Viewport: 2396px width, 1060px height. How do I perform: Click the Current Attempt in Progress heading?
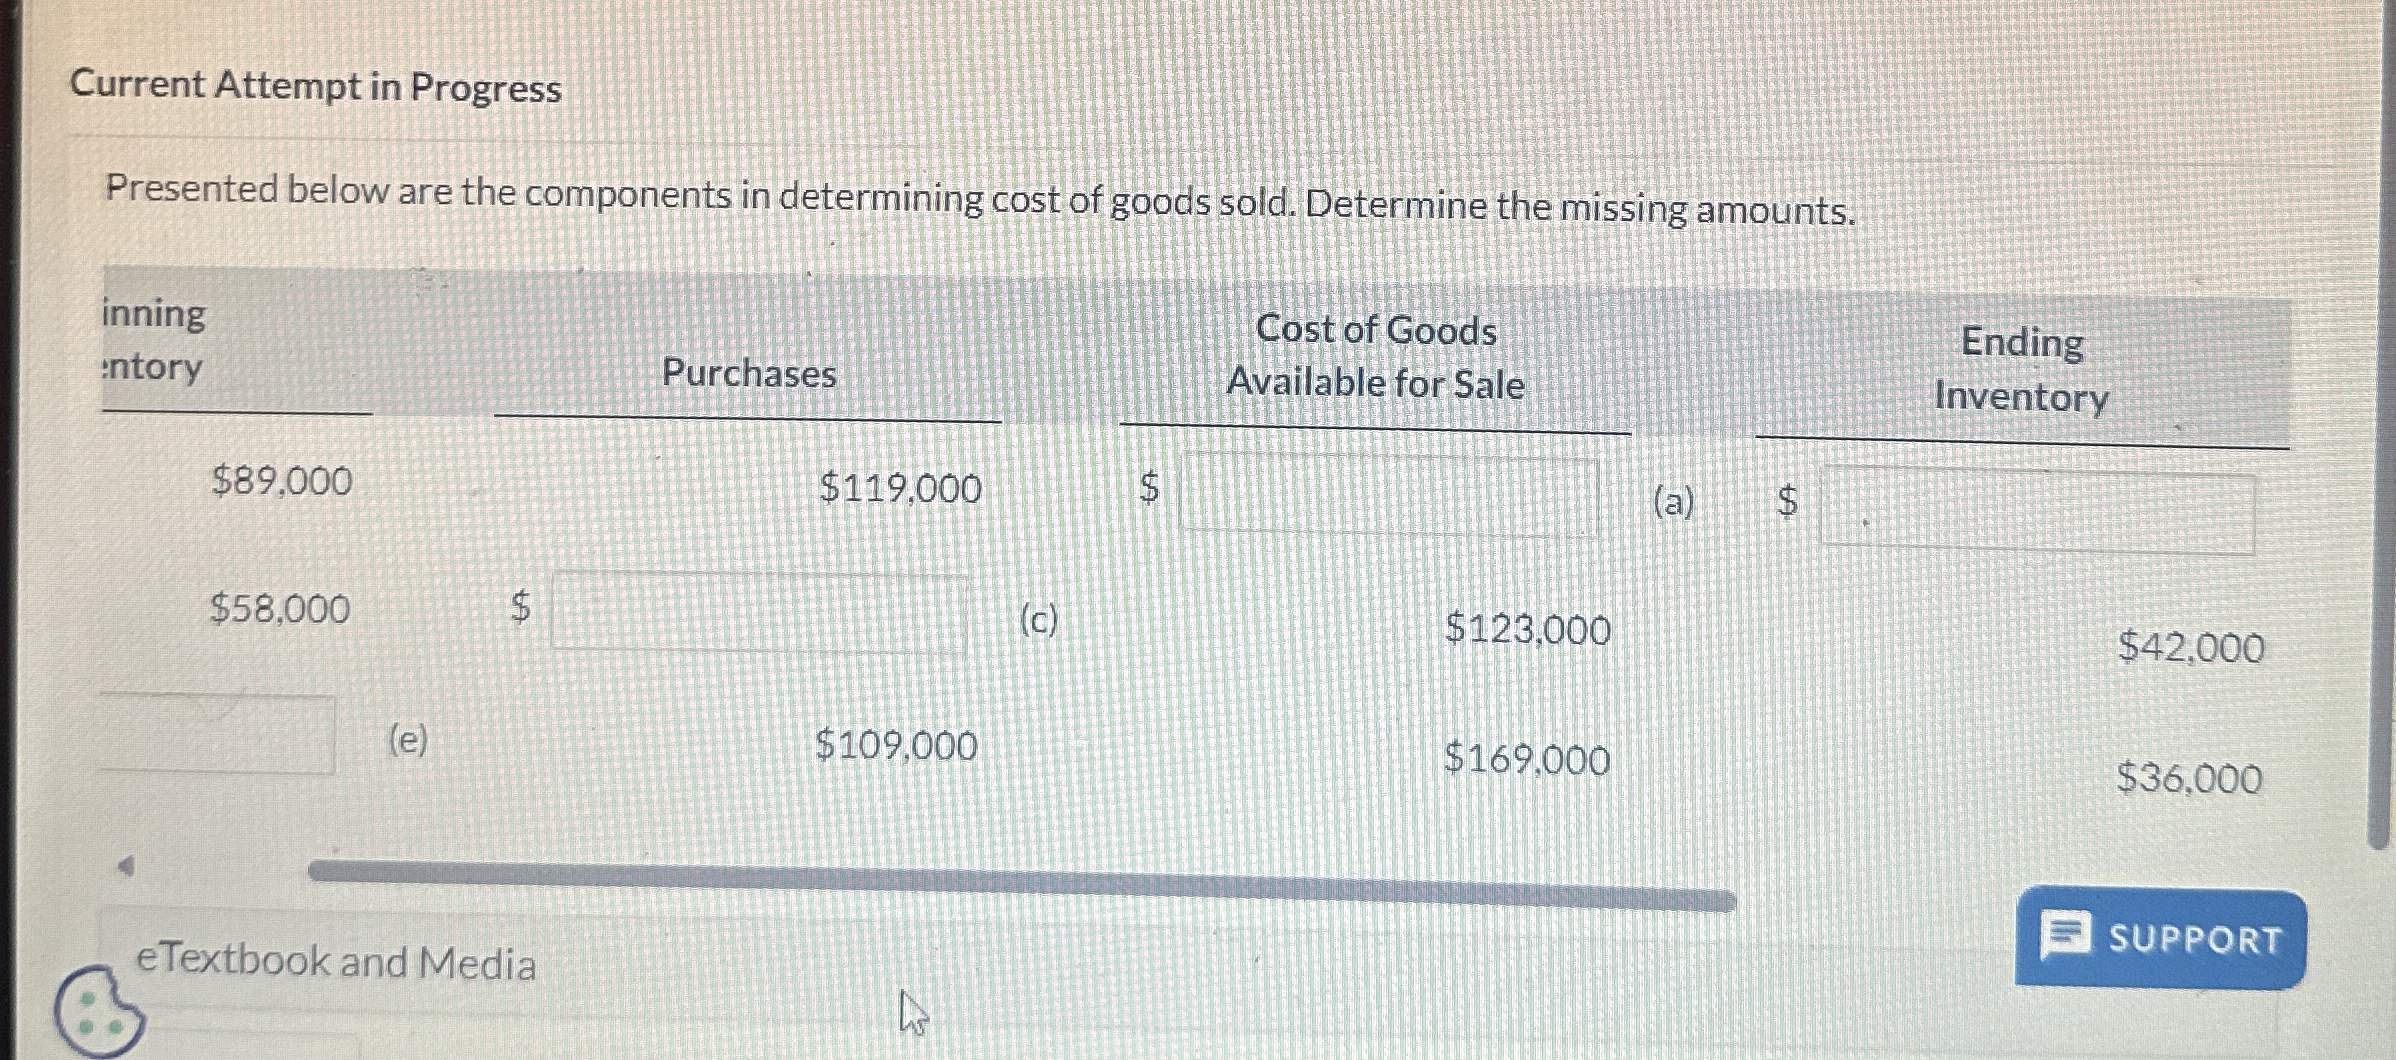click(316, 87)
